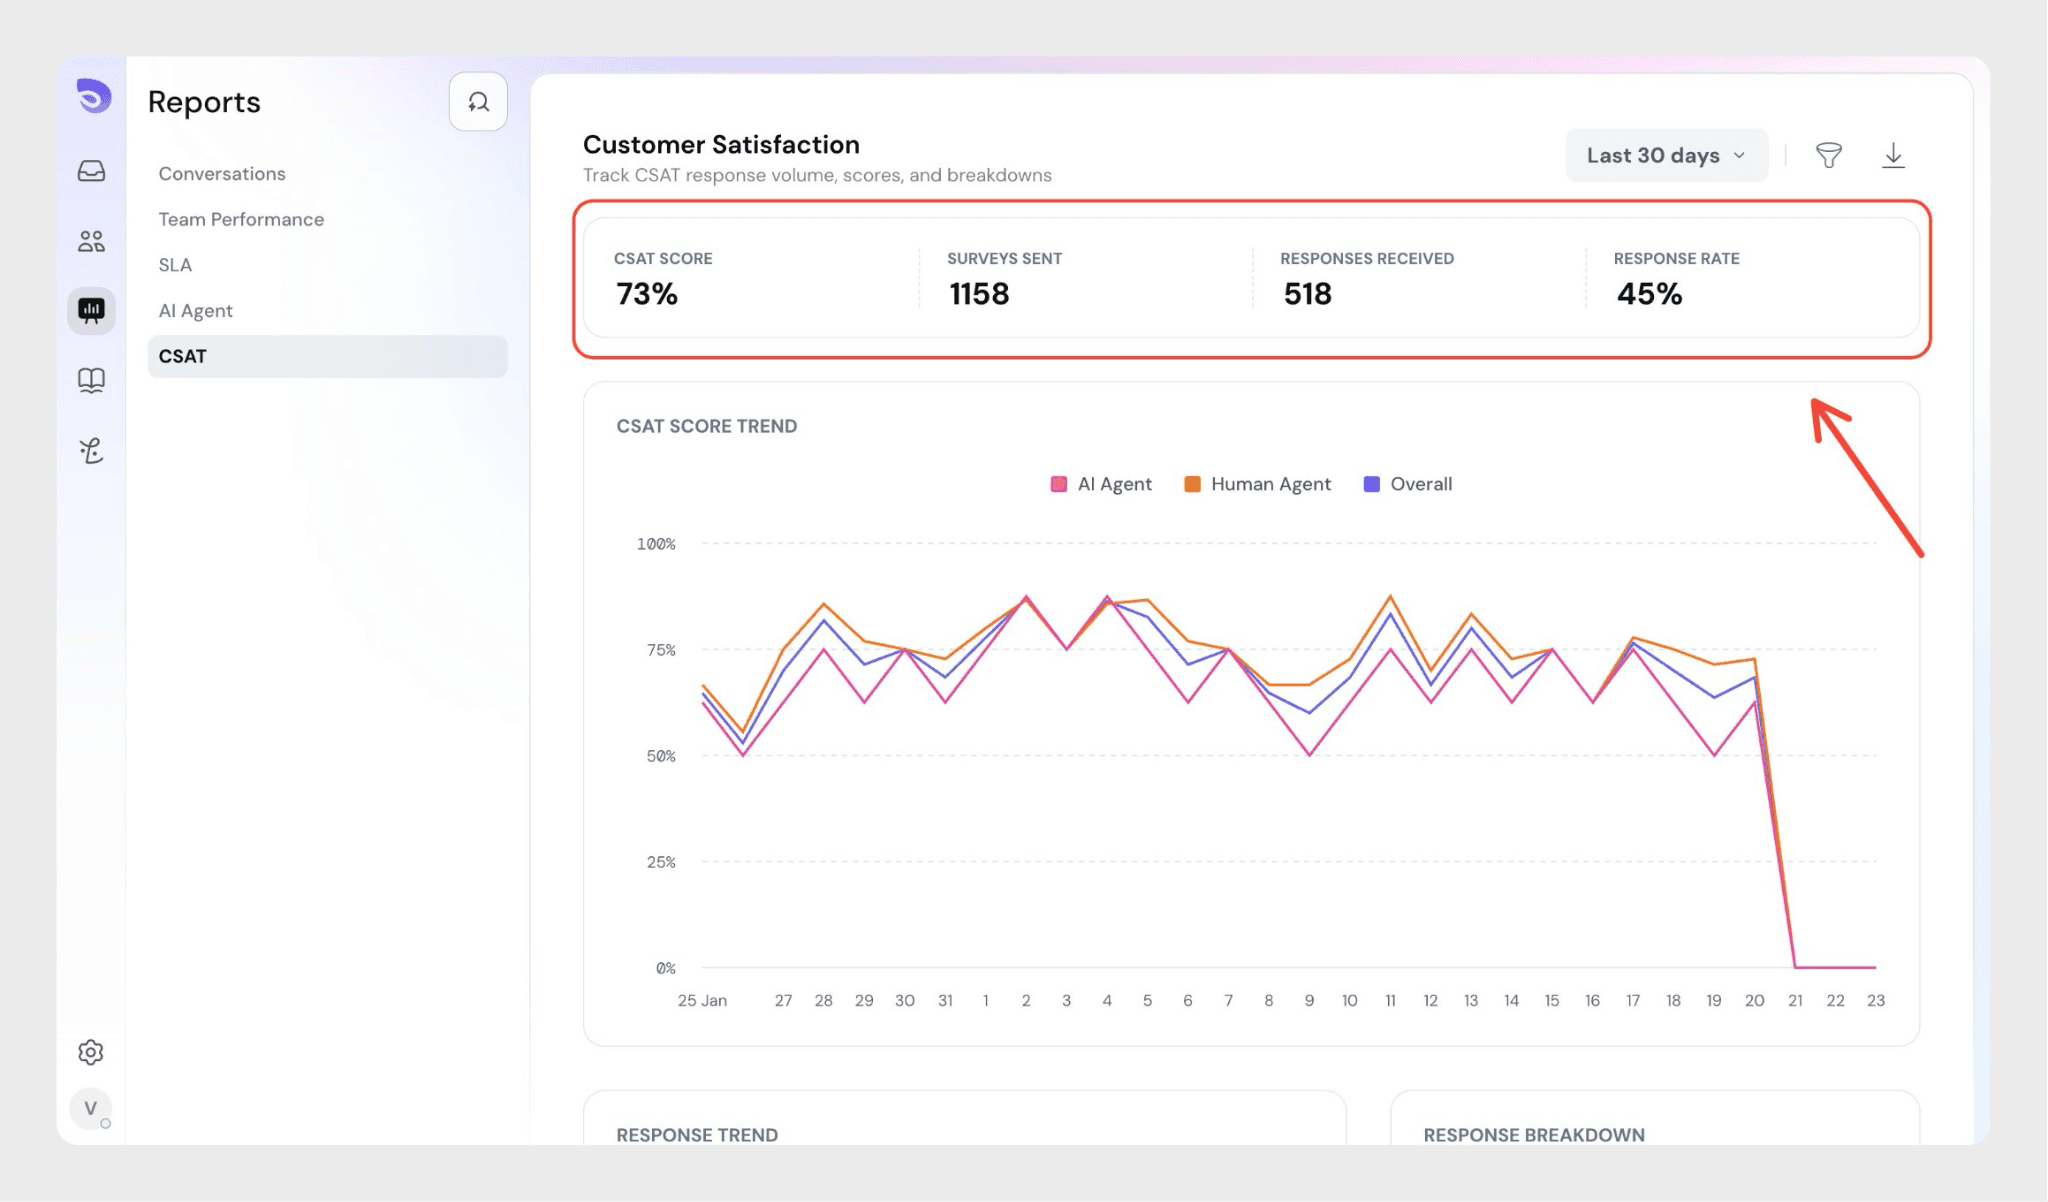Toggle Human Agent series in legend
Screen dimensions: 2048x1202
click(1257, 484)
